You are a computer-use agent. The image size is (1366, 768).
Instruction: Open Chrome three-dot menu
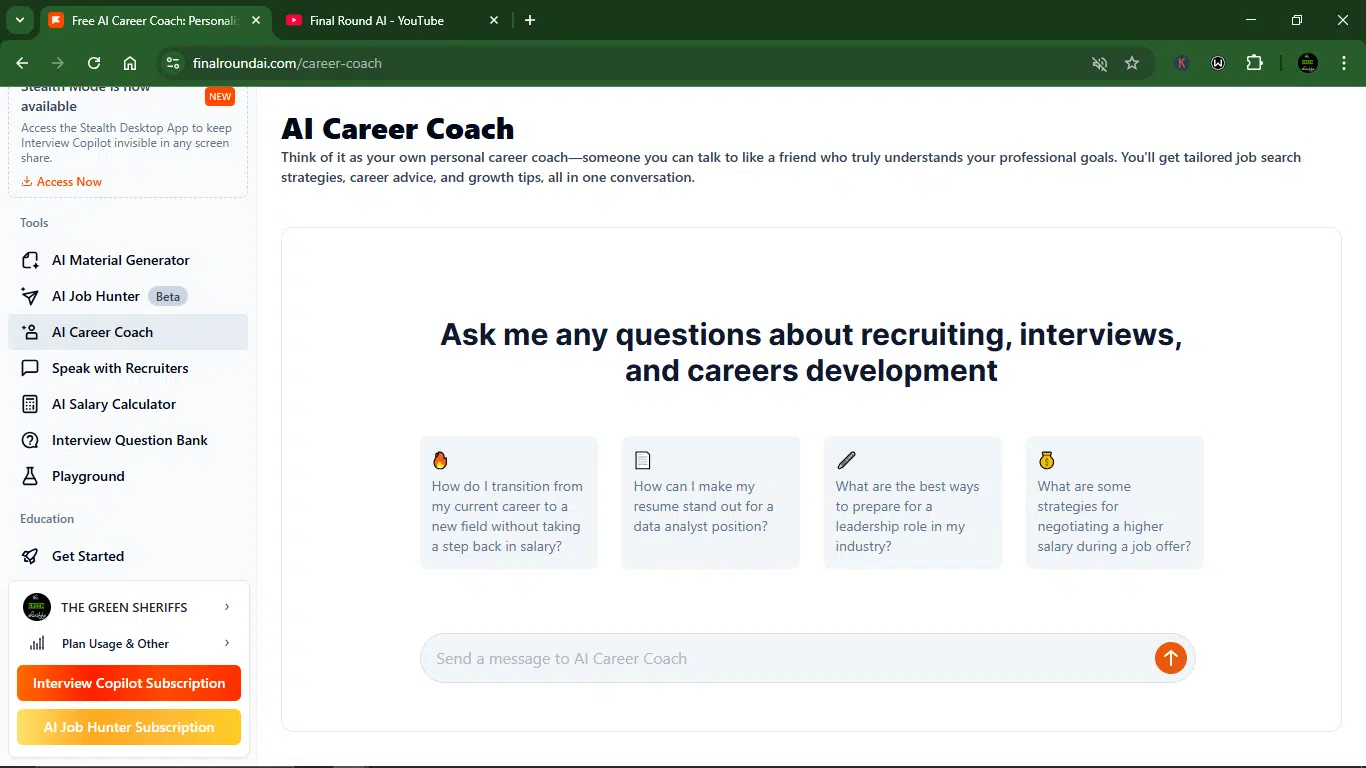pos(1342,63)
